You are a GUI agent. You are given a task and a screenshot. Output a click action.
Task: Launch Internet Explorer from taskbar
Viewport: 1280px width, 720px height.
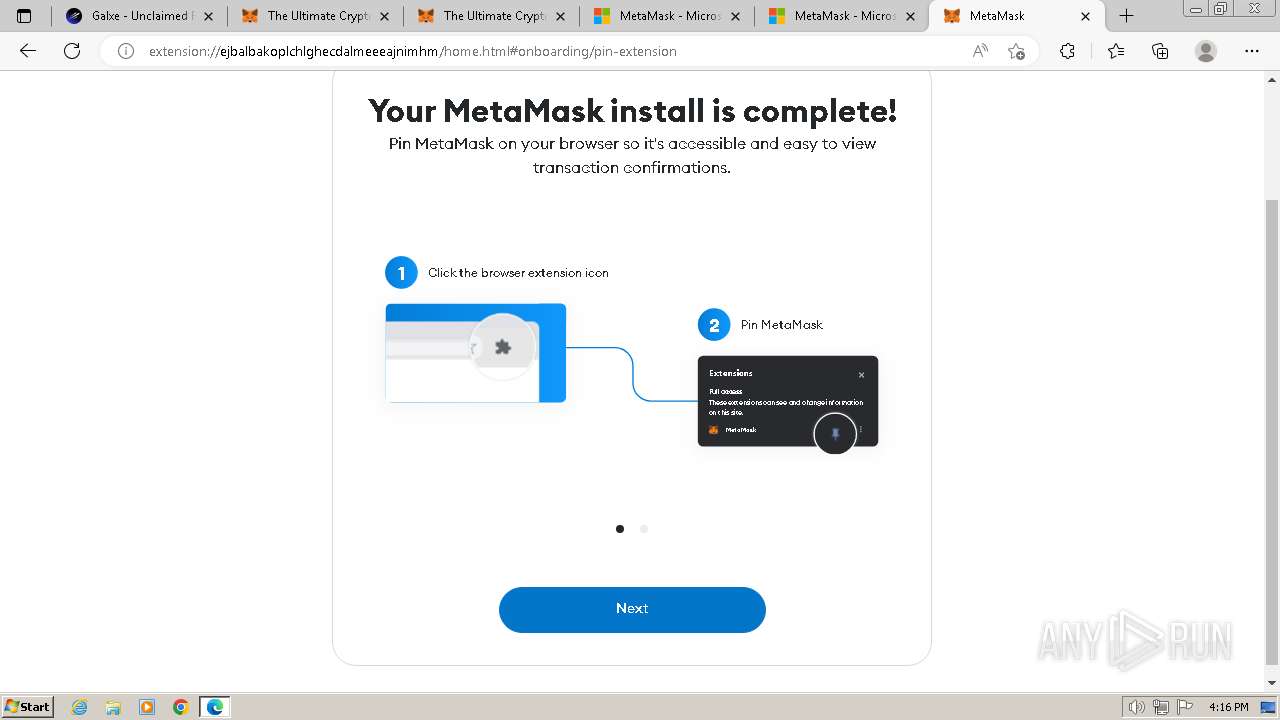(x=80, y=707)
